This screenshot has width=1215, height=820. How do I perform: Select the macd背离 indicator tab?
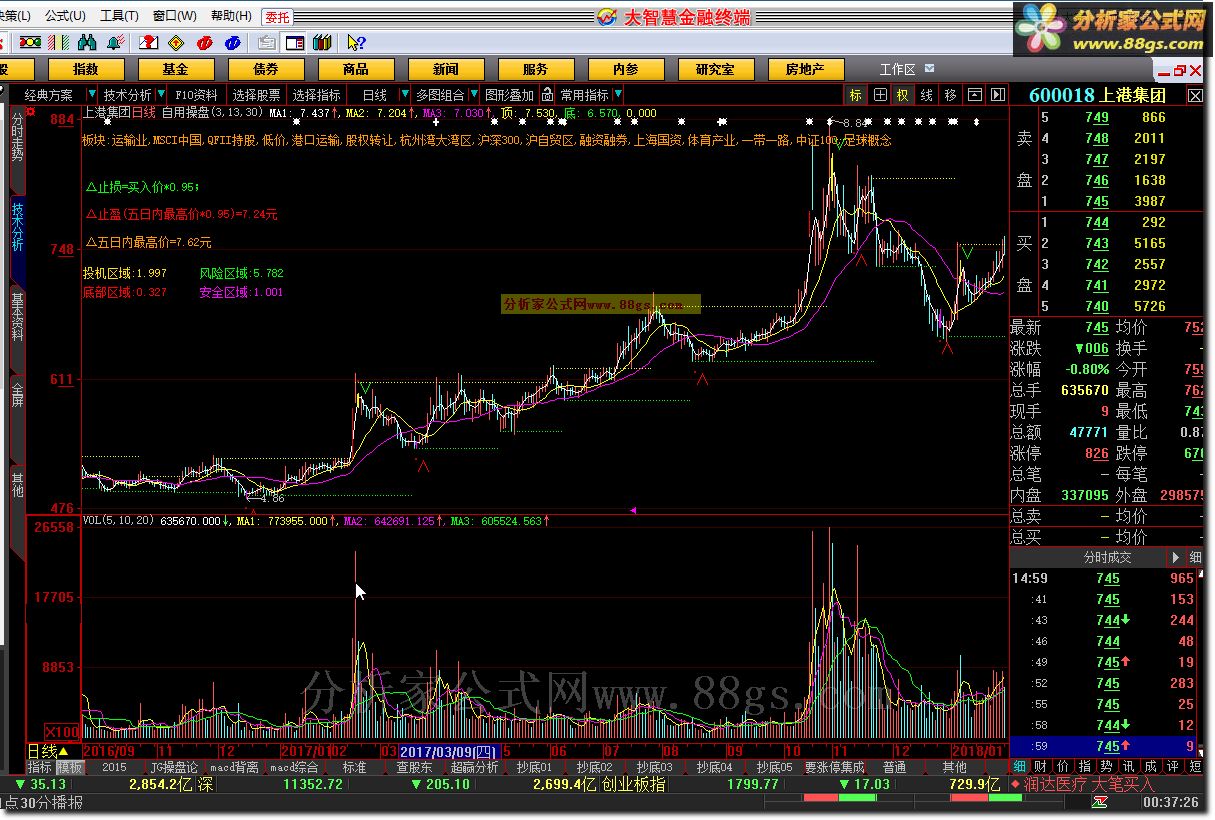[x=234, y=767]
